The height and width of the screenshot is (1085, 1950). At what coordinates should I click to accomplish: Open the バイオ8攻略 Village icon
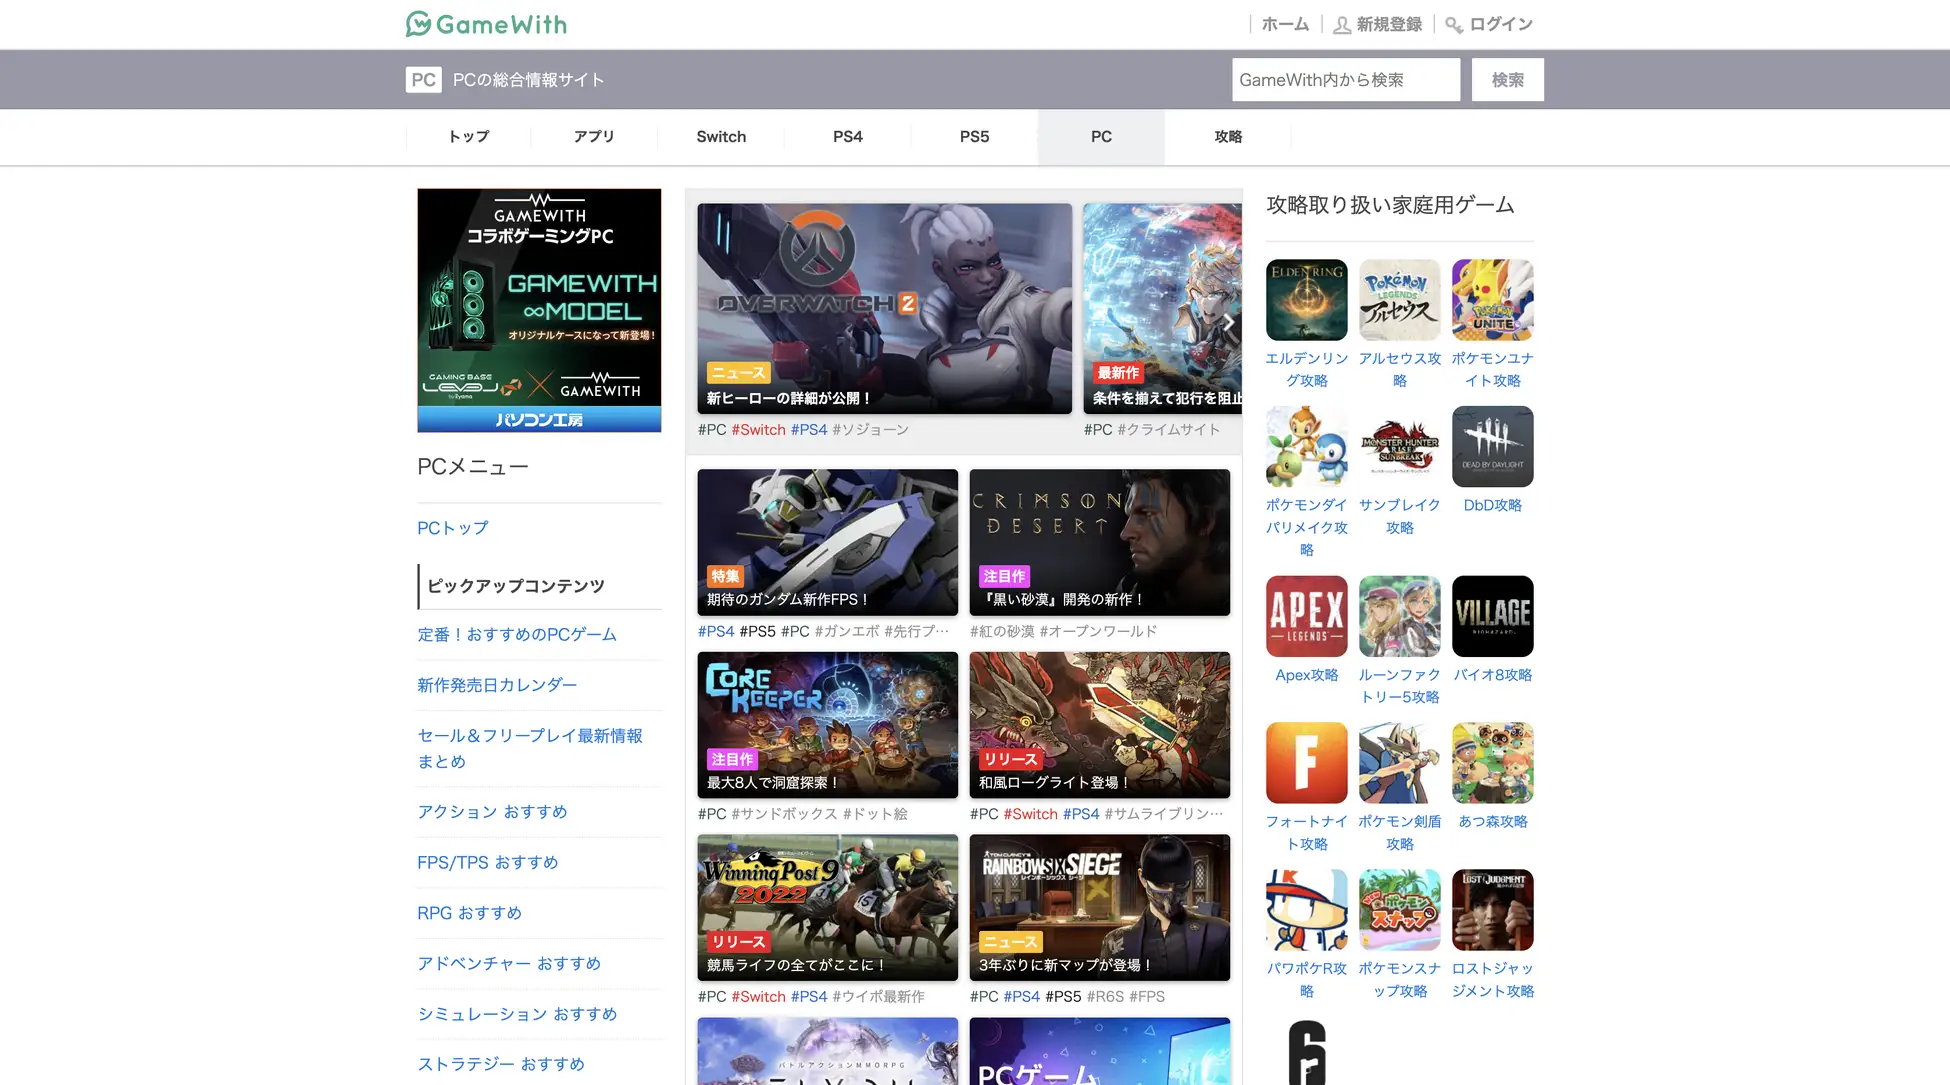click(1492, 616)
